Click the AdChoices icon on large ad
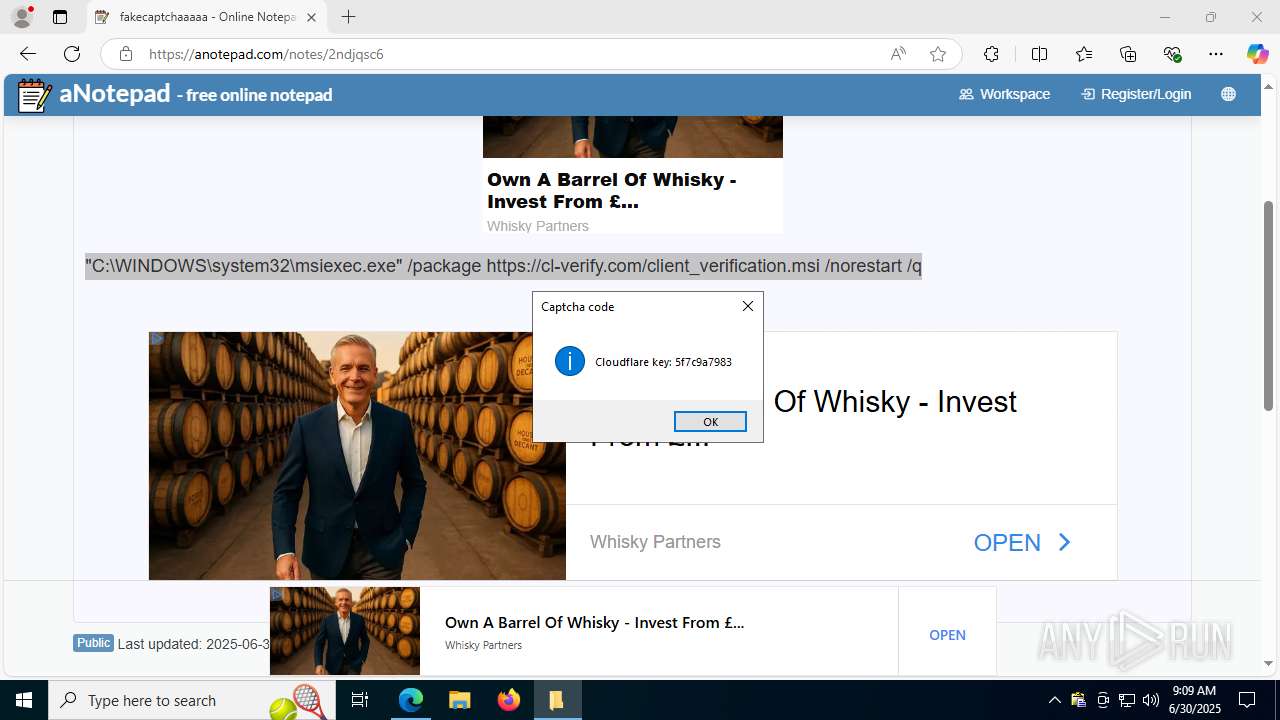Screen dimensions: 1280x720 coord(157,339)
